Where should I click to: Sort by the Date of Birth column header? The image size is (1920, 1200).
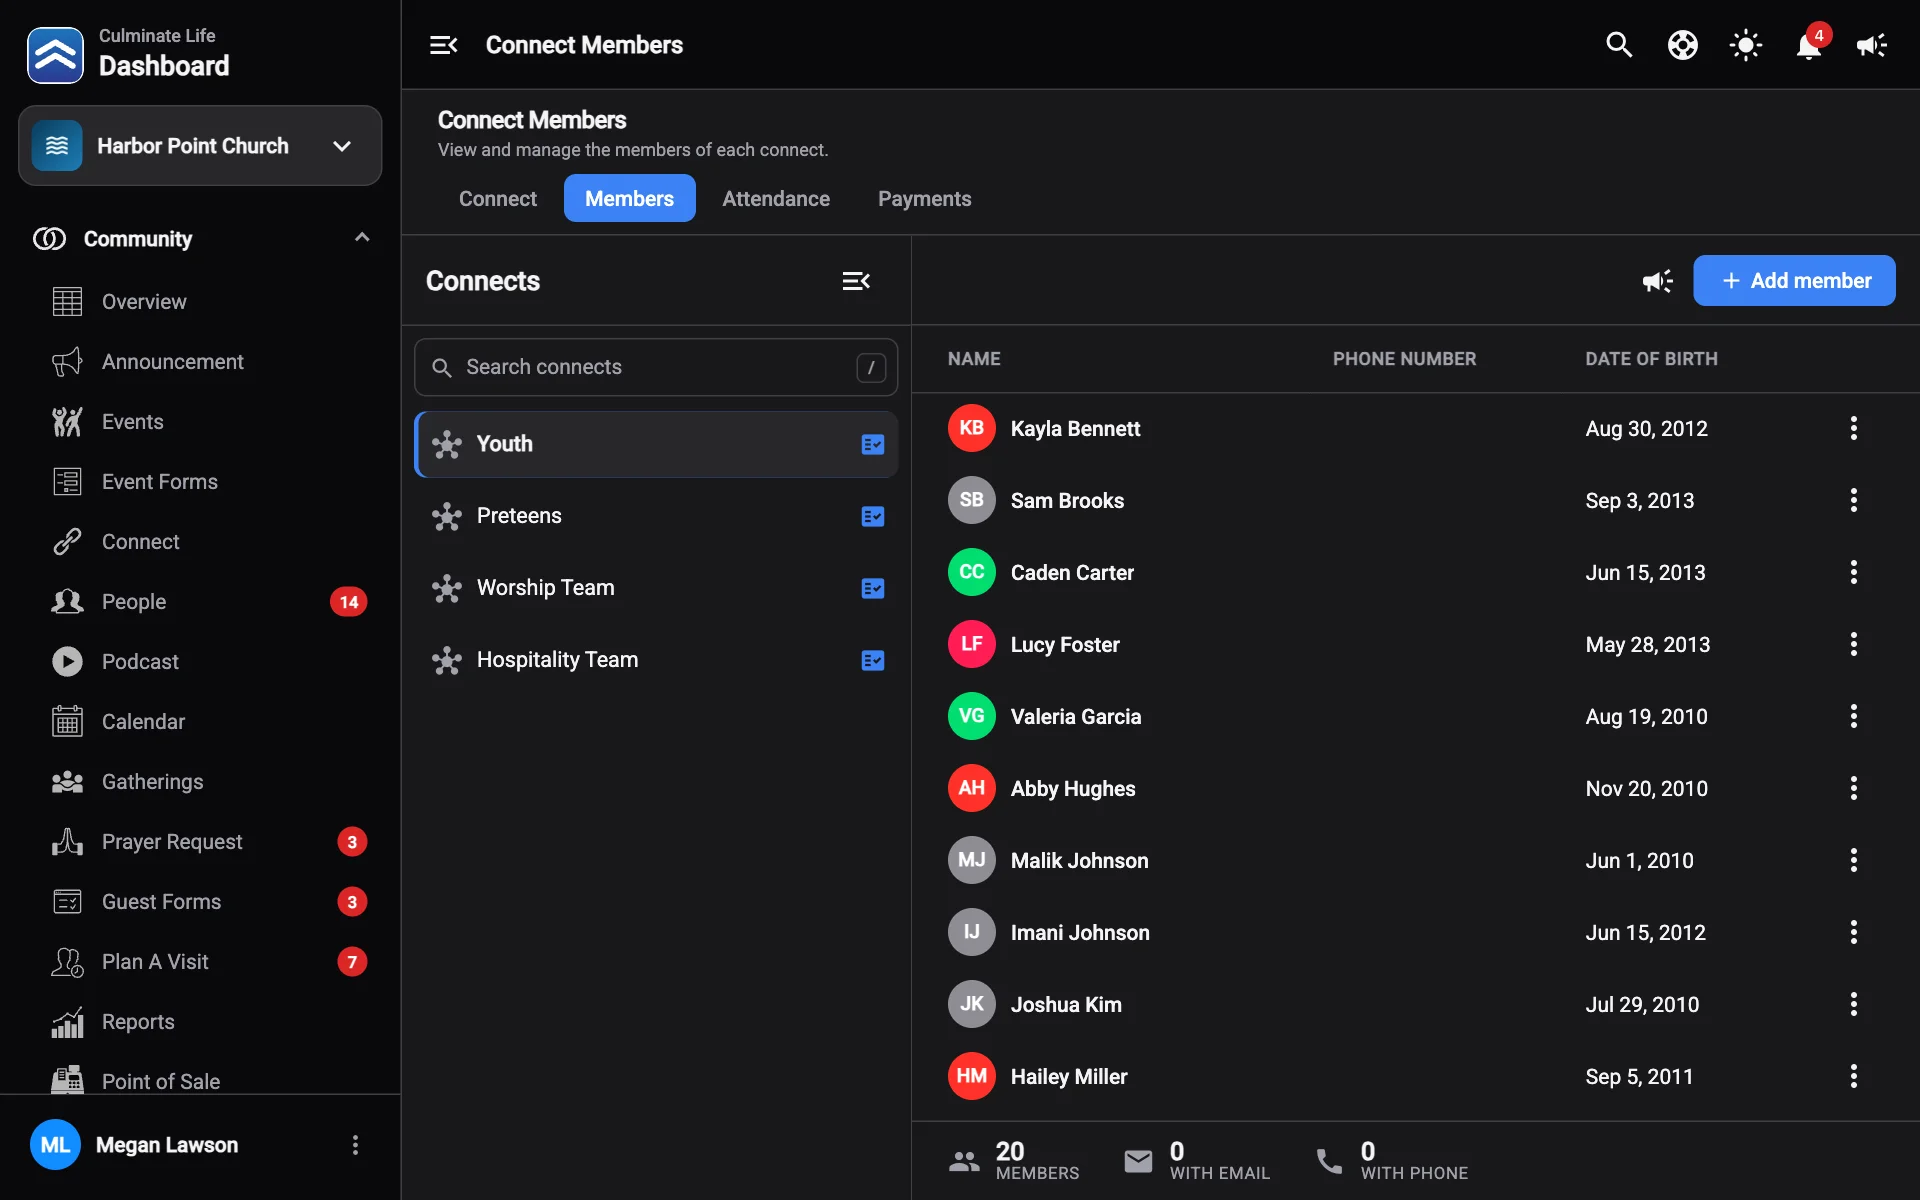[x=1651, y=359]
